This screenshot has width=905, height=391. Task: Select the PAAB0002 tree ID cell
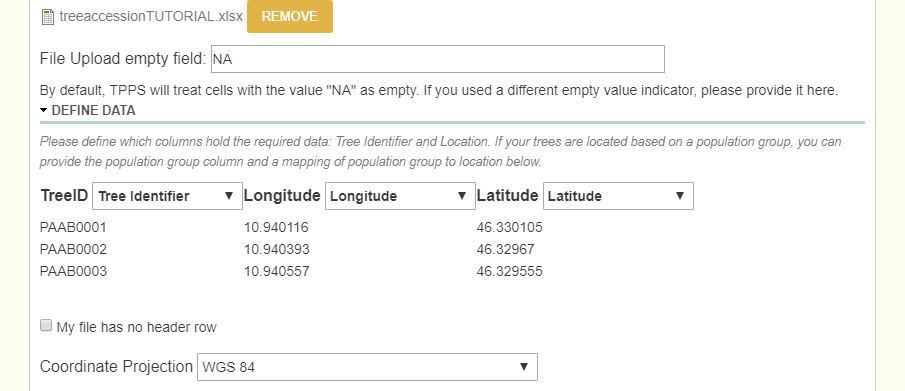pos(73,250)
